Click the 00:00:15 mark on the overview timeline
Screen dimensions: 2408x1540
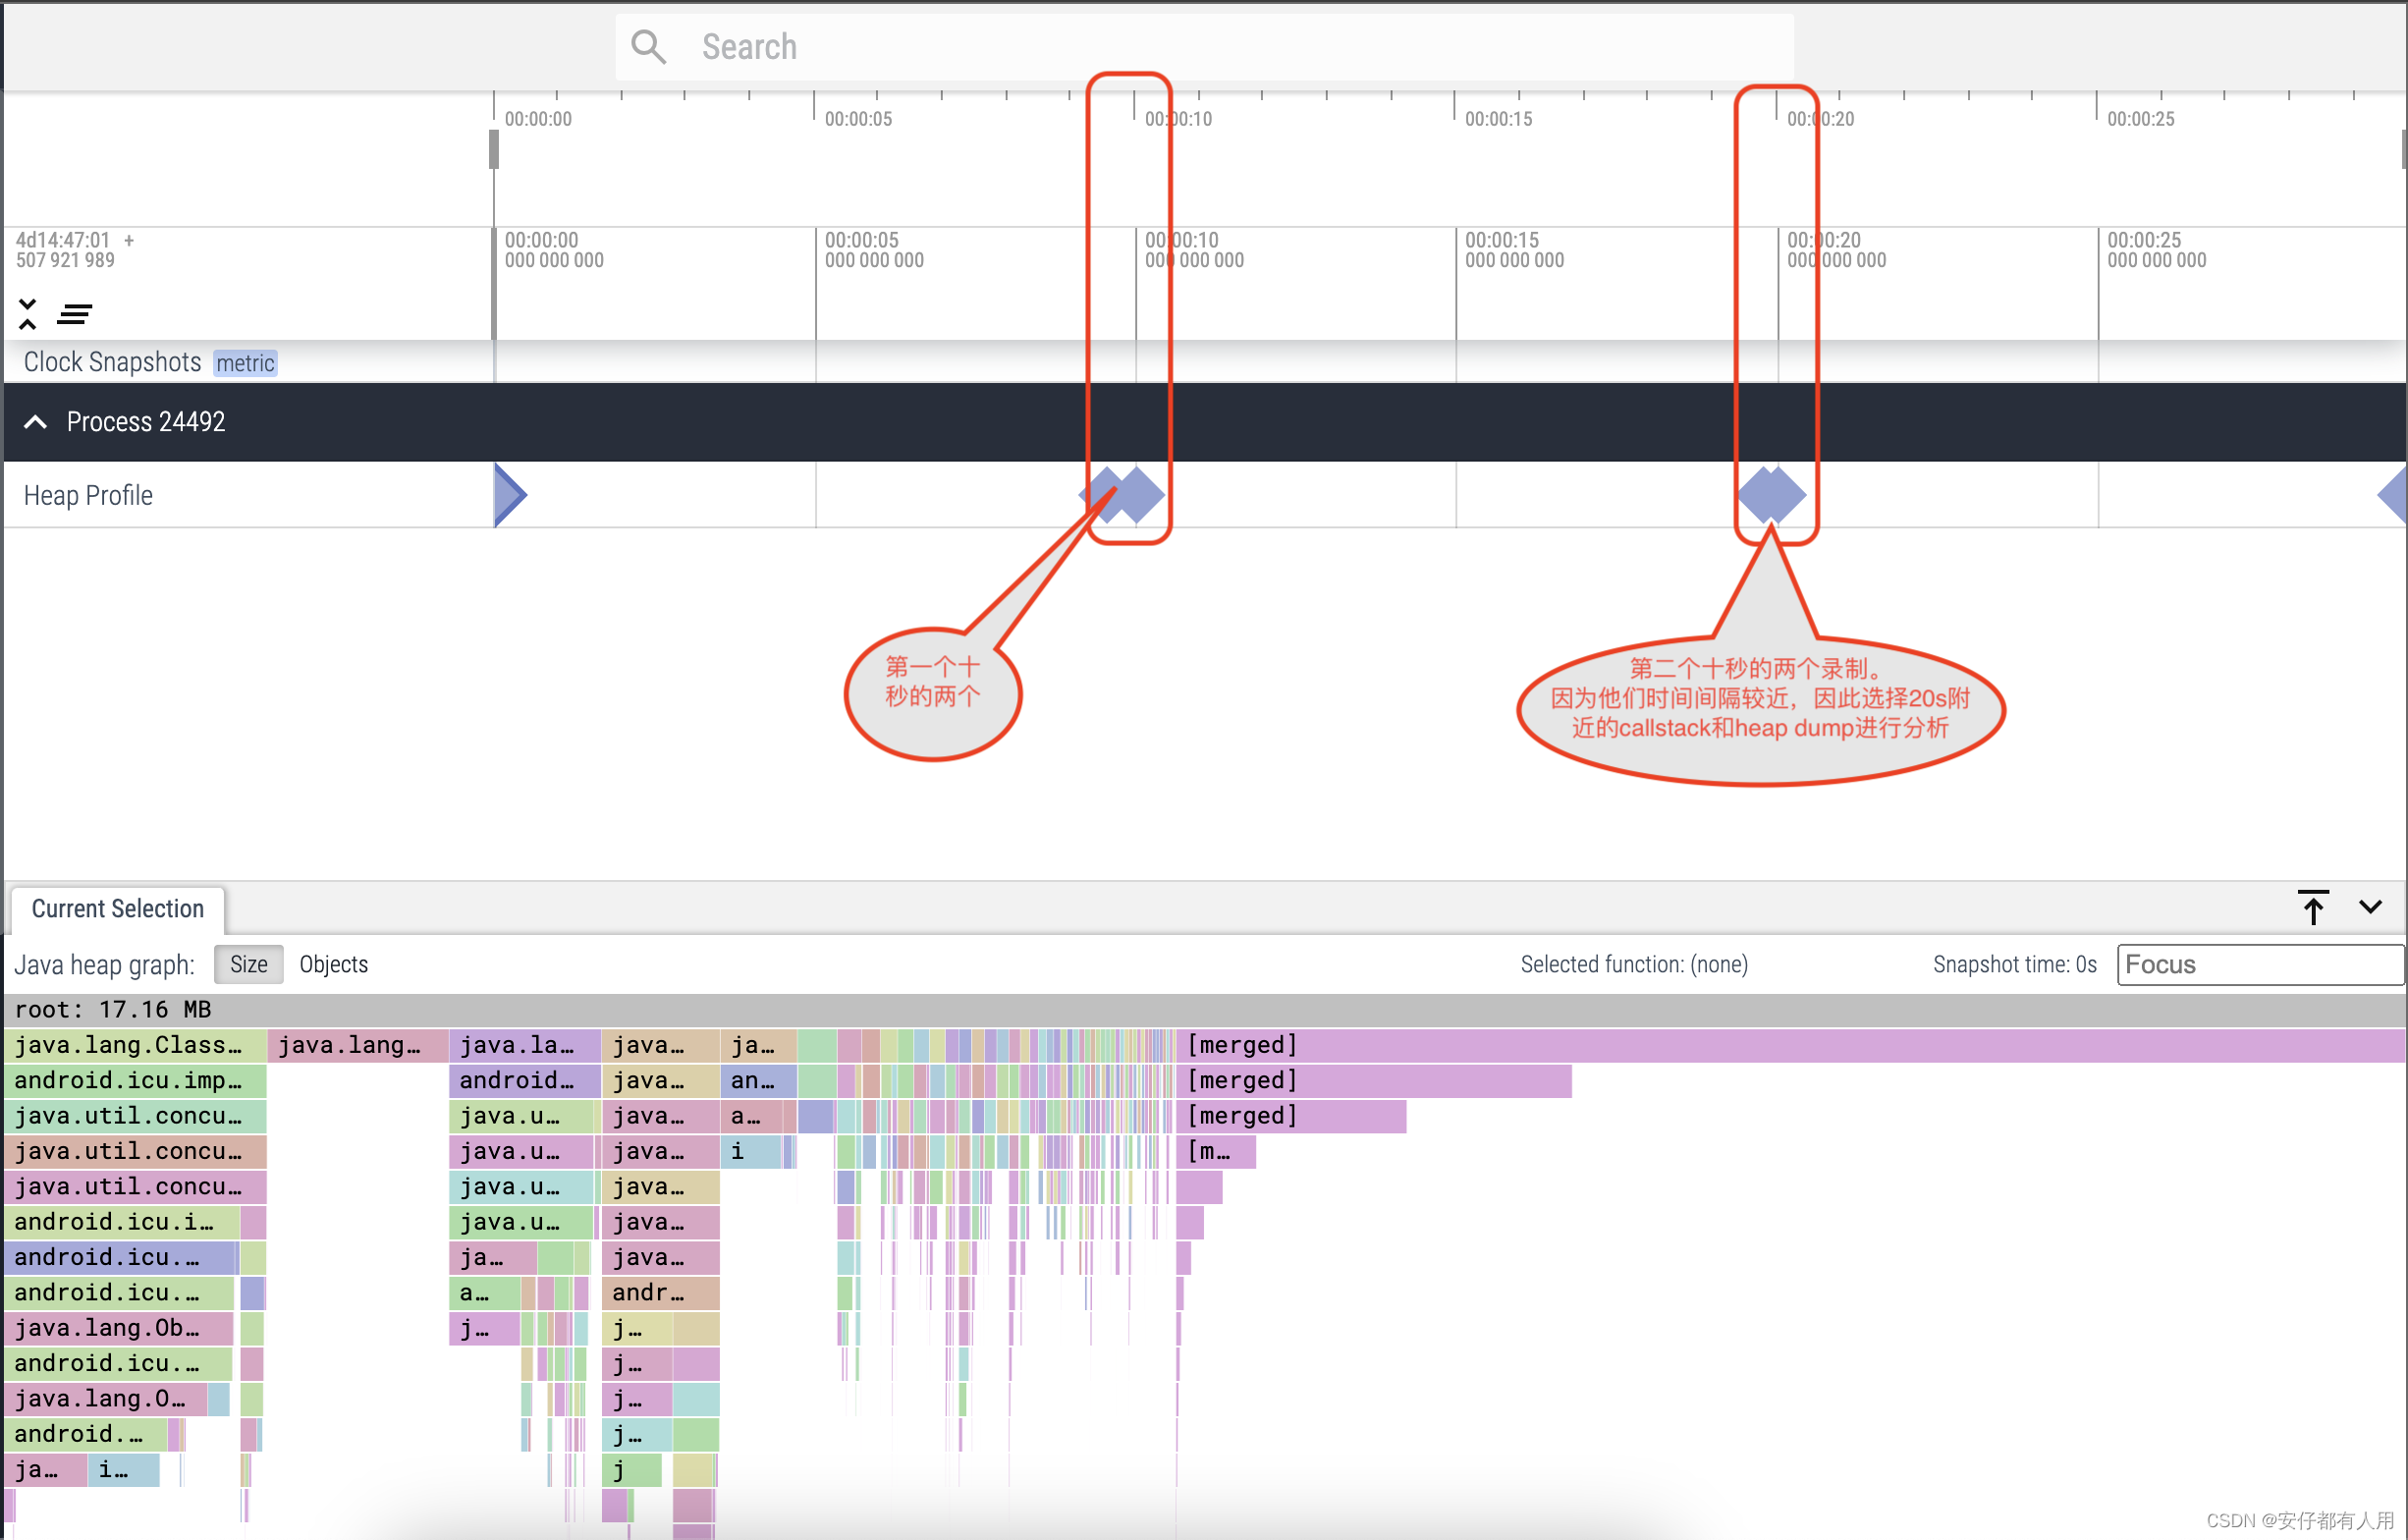click(x=1498, y=119)
